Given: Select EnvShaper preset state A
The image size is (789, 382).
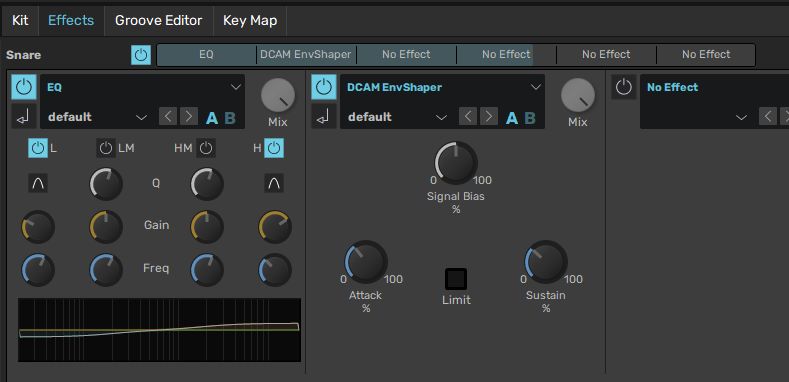Looking at the screenshot, I should [512, 118].
